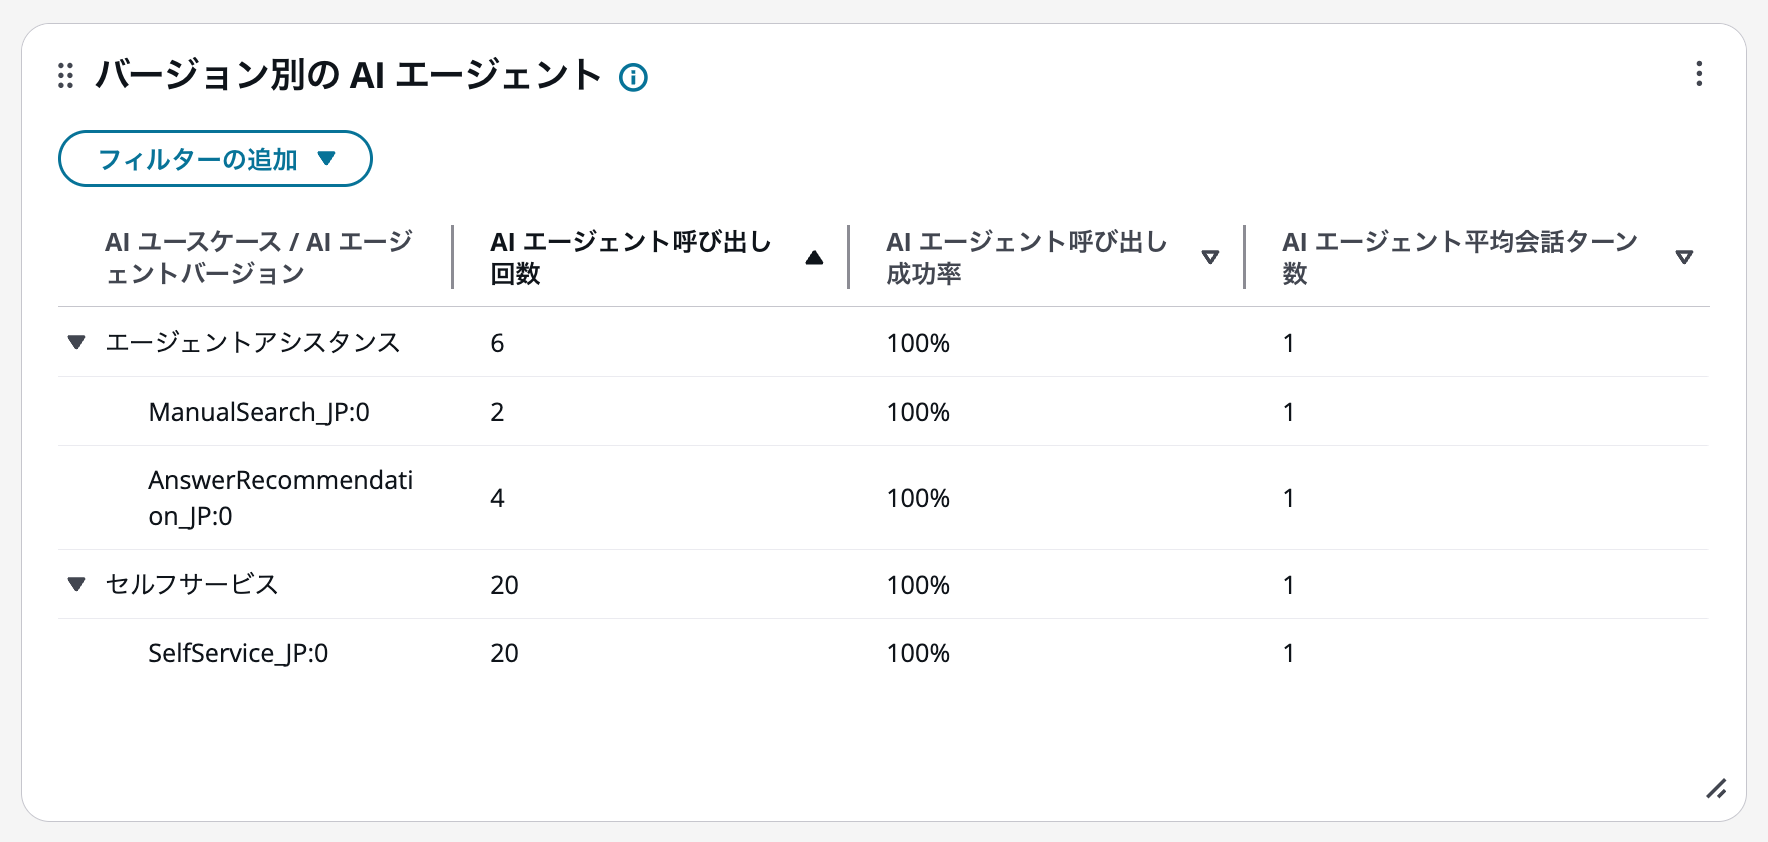Click the filter dropdown arrow icon
1768x842 pixels.
point(329,157)
